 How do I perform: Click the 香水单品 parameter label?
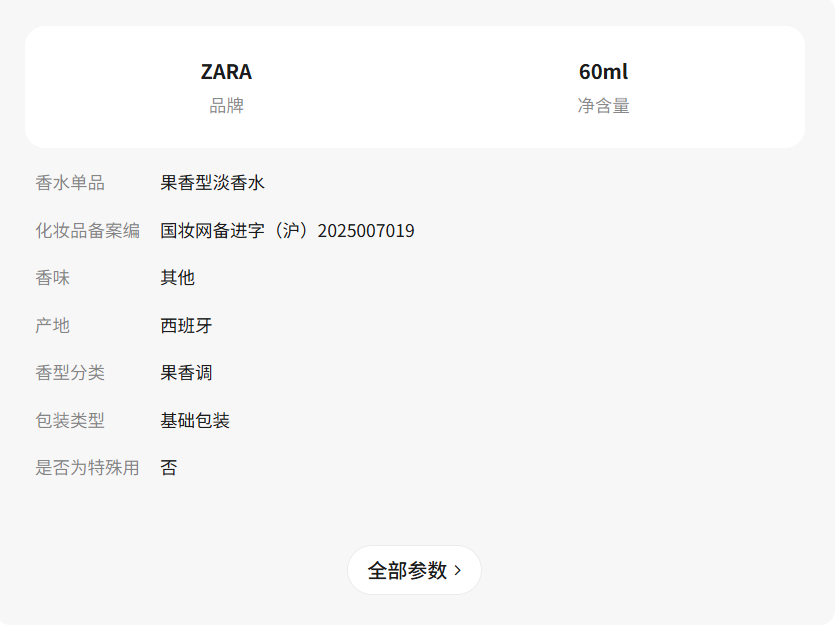(x=70, y=183)
